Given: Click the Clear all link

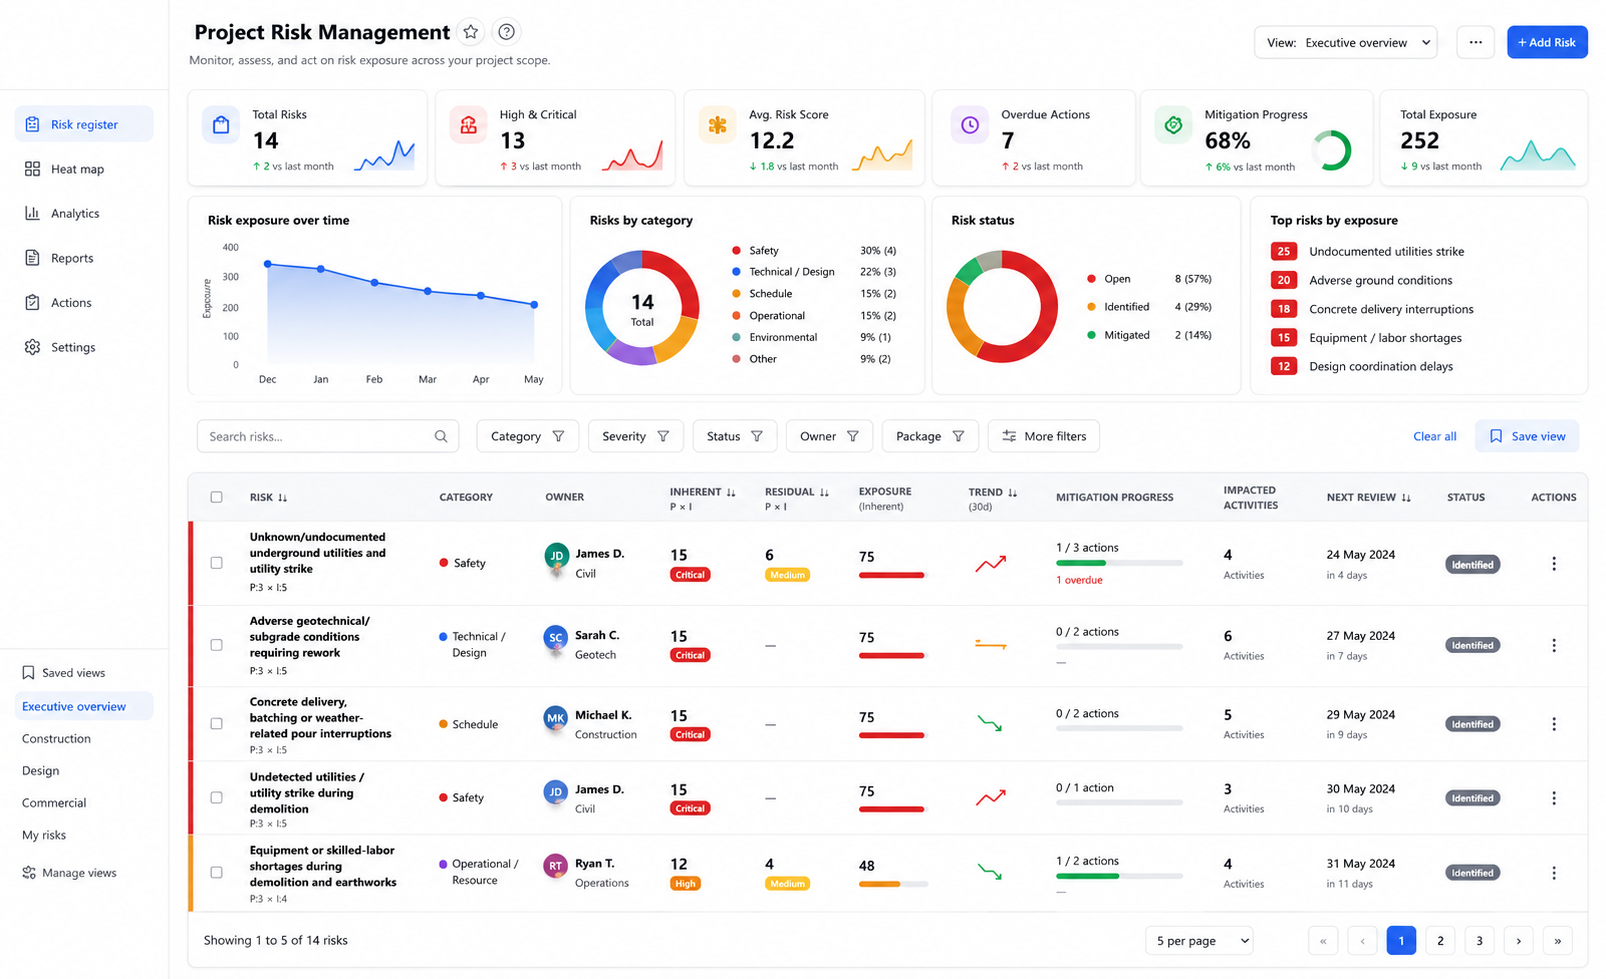Looking at the screenshot, I should (1434, 436).
